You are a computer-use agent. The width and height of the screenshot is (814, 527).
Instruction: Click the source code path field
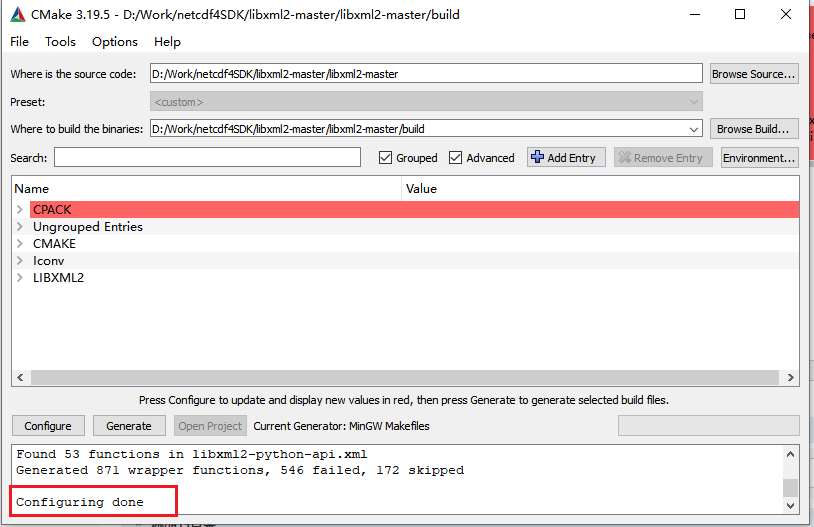pyautogui.click(x=426, y=73)
